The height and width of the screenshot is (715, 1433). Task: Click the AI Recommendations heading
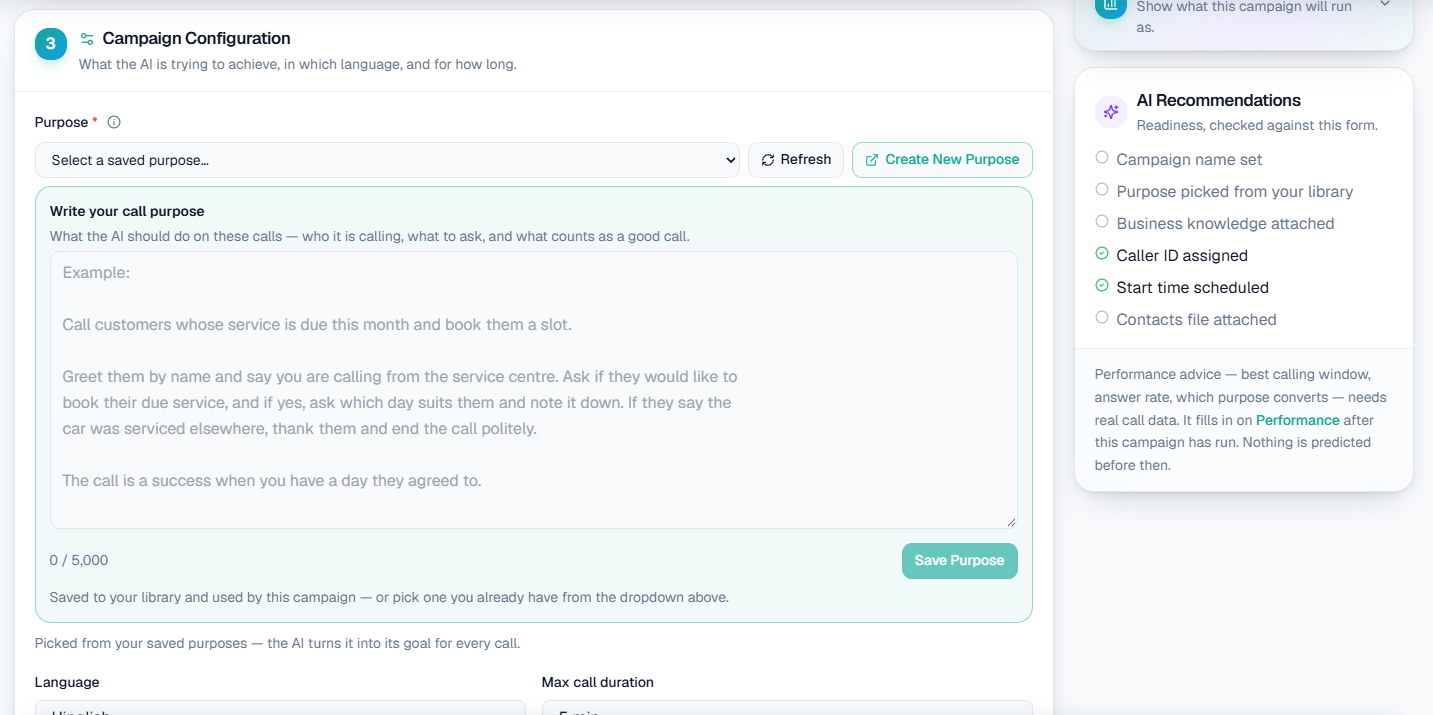coord(1218,101)
